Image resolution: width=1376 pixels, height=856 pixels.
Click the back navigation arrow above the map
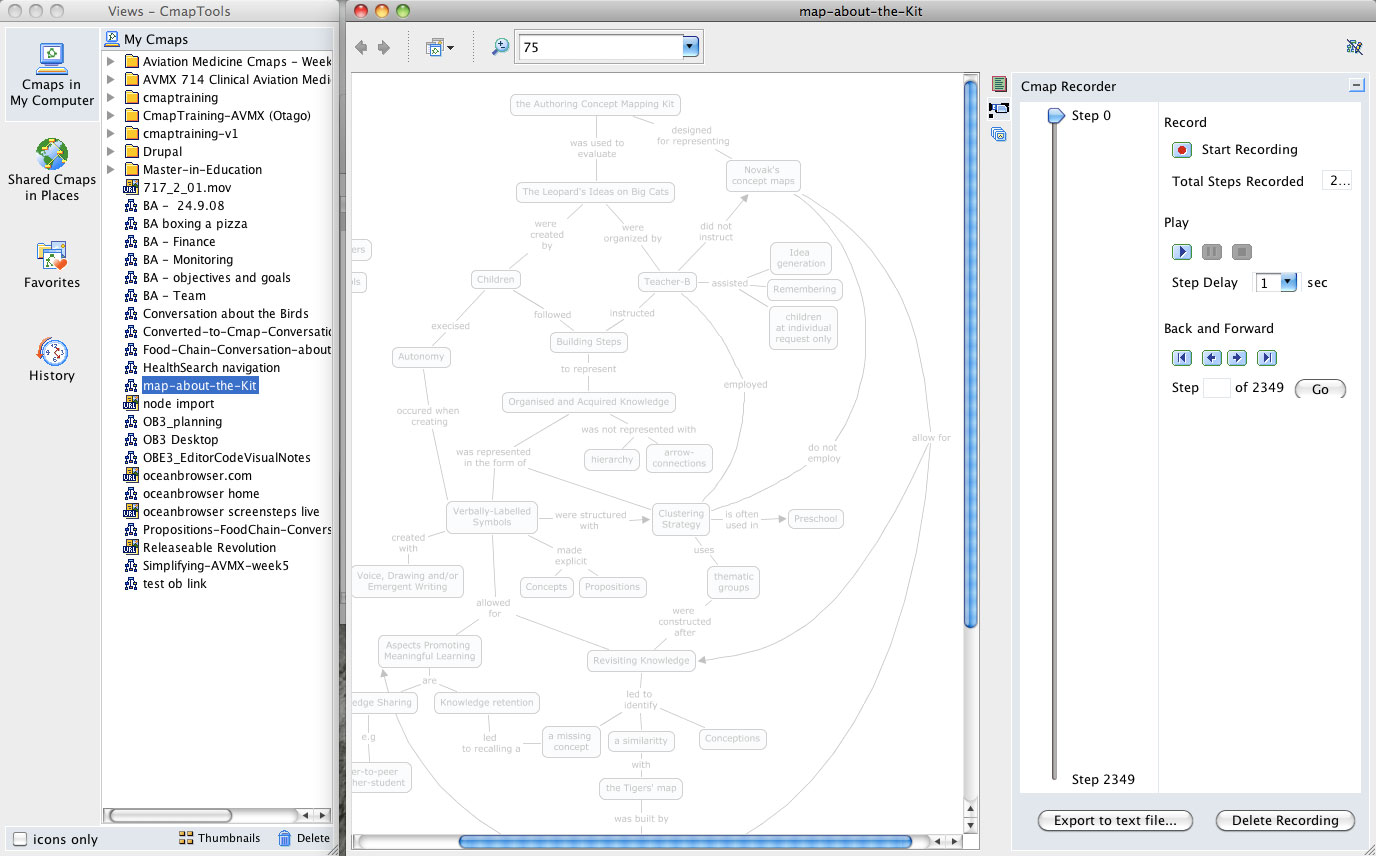pyautogui.click(x=361, y=46)
